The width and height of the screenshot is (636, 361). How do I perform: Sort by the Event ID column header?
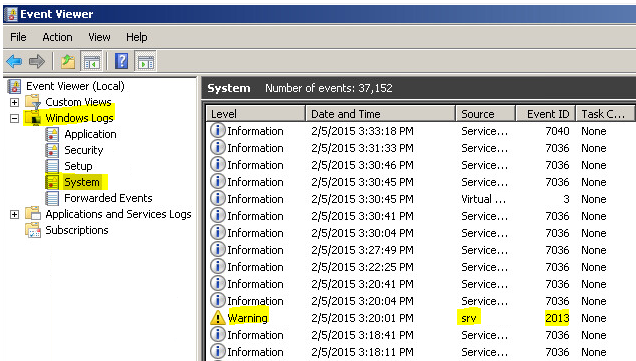546,114
